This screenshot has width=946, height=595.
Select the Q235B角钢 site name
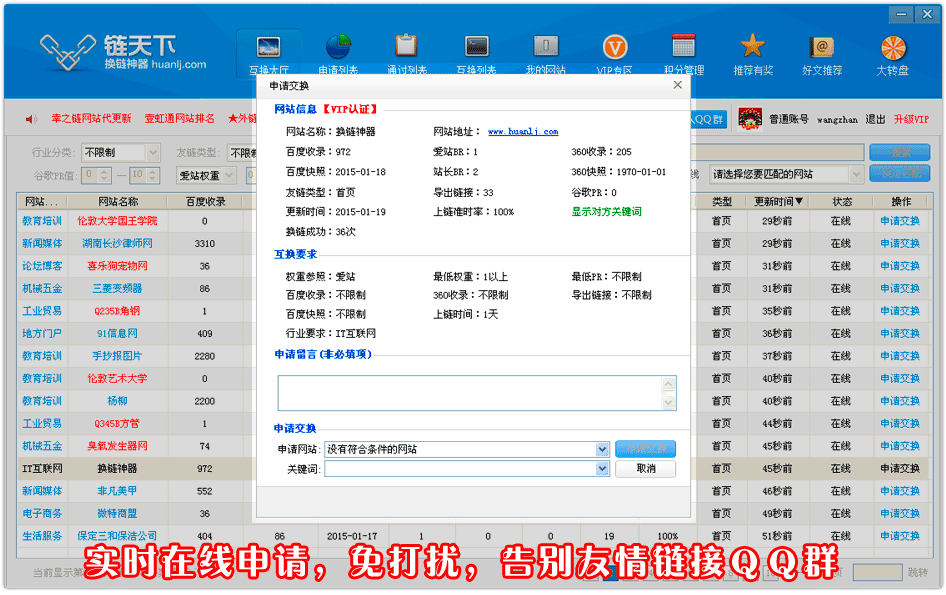click(x=117, y=311)
